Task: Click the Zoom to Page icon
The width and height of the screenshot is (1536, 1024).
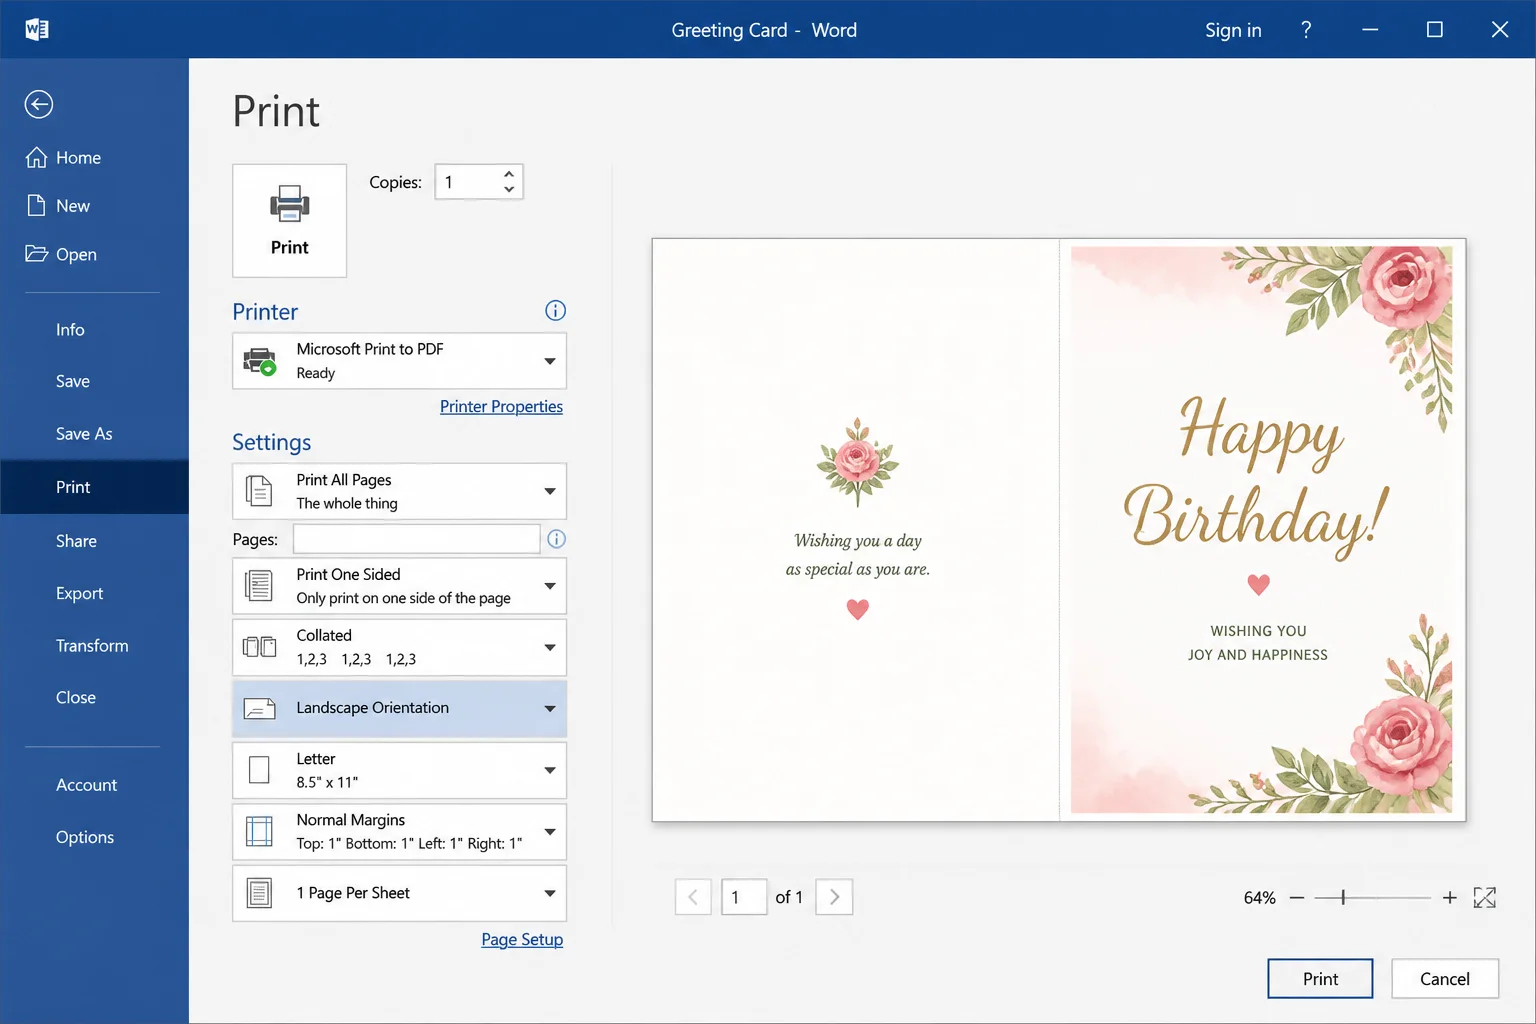Action: tap(1485, 898)
